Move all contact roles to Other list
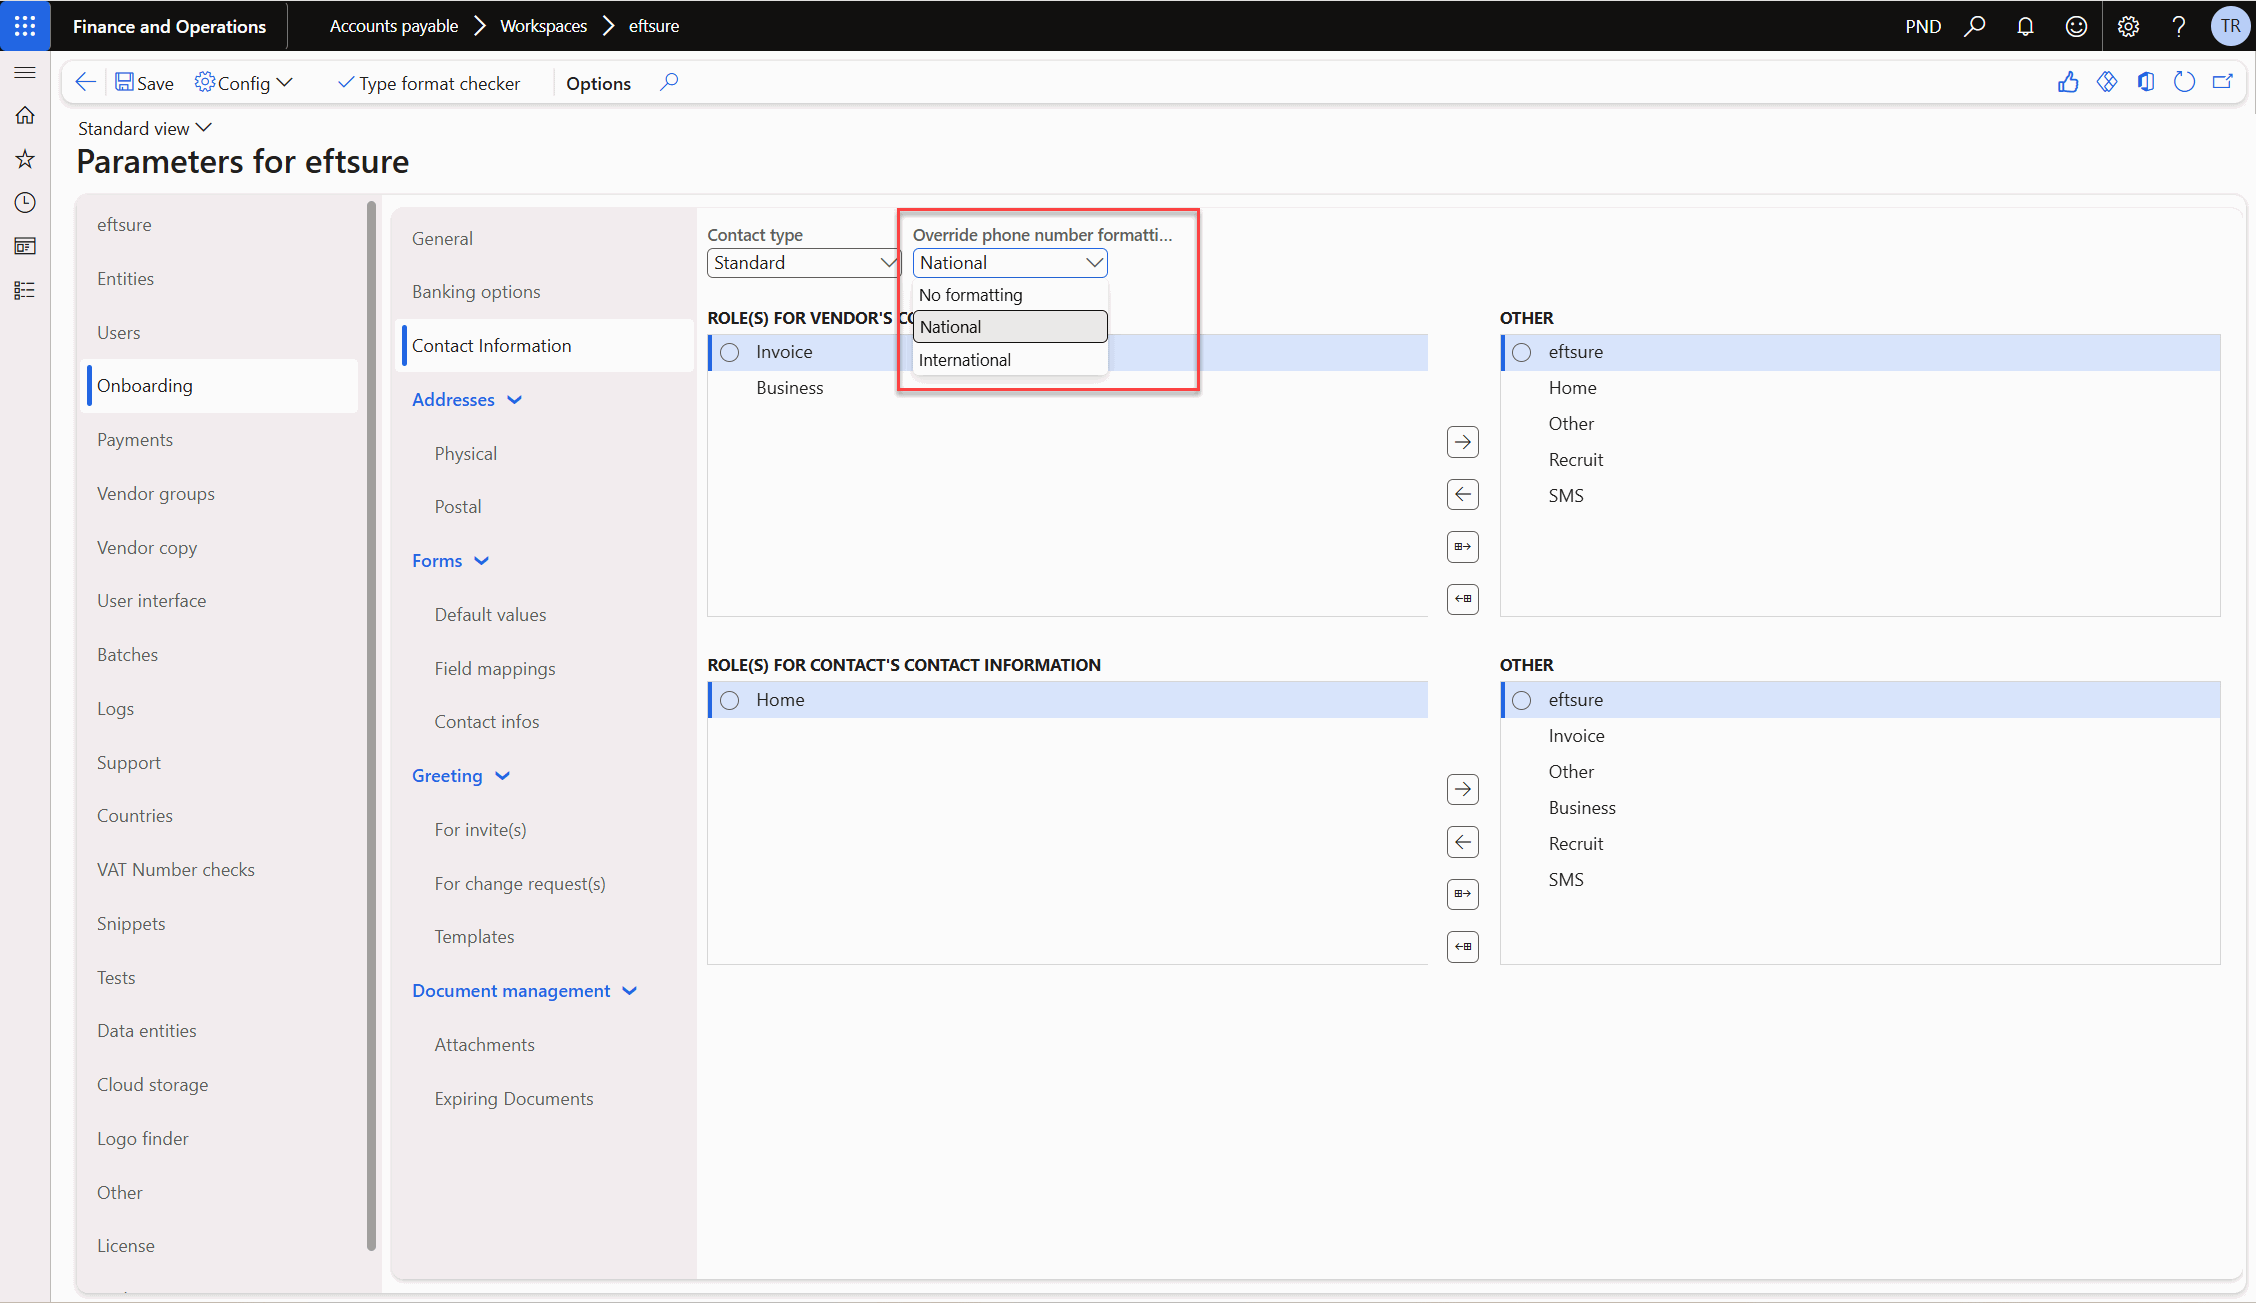Image resolution: width=2256 pixels, height=1303 pixels. [1463, 894]
